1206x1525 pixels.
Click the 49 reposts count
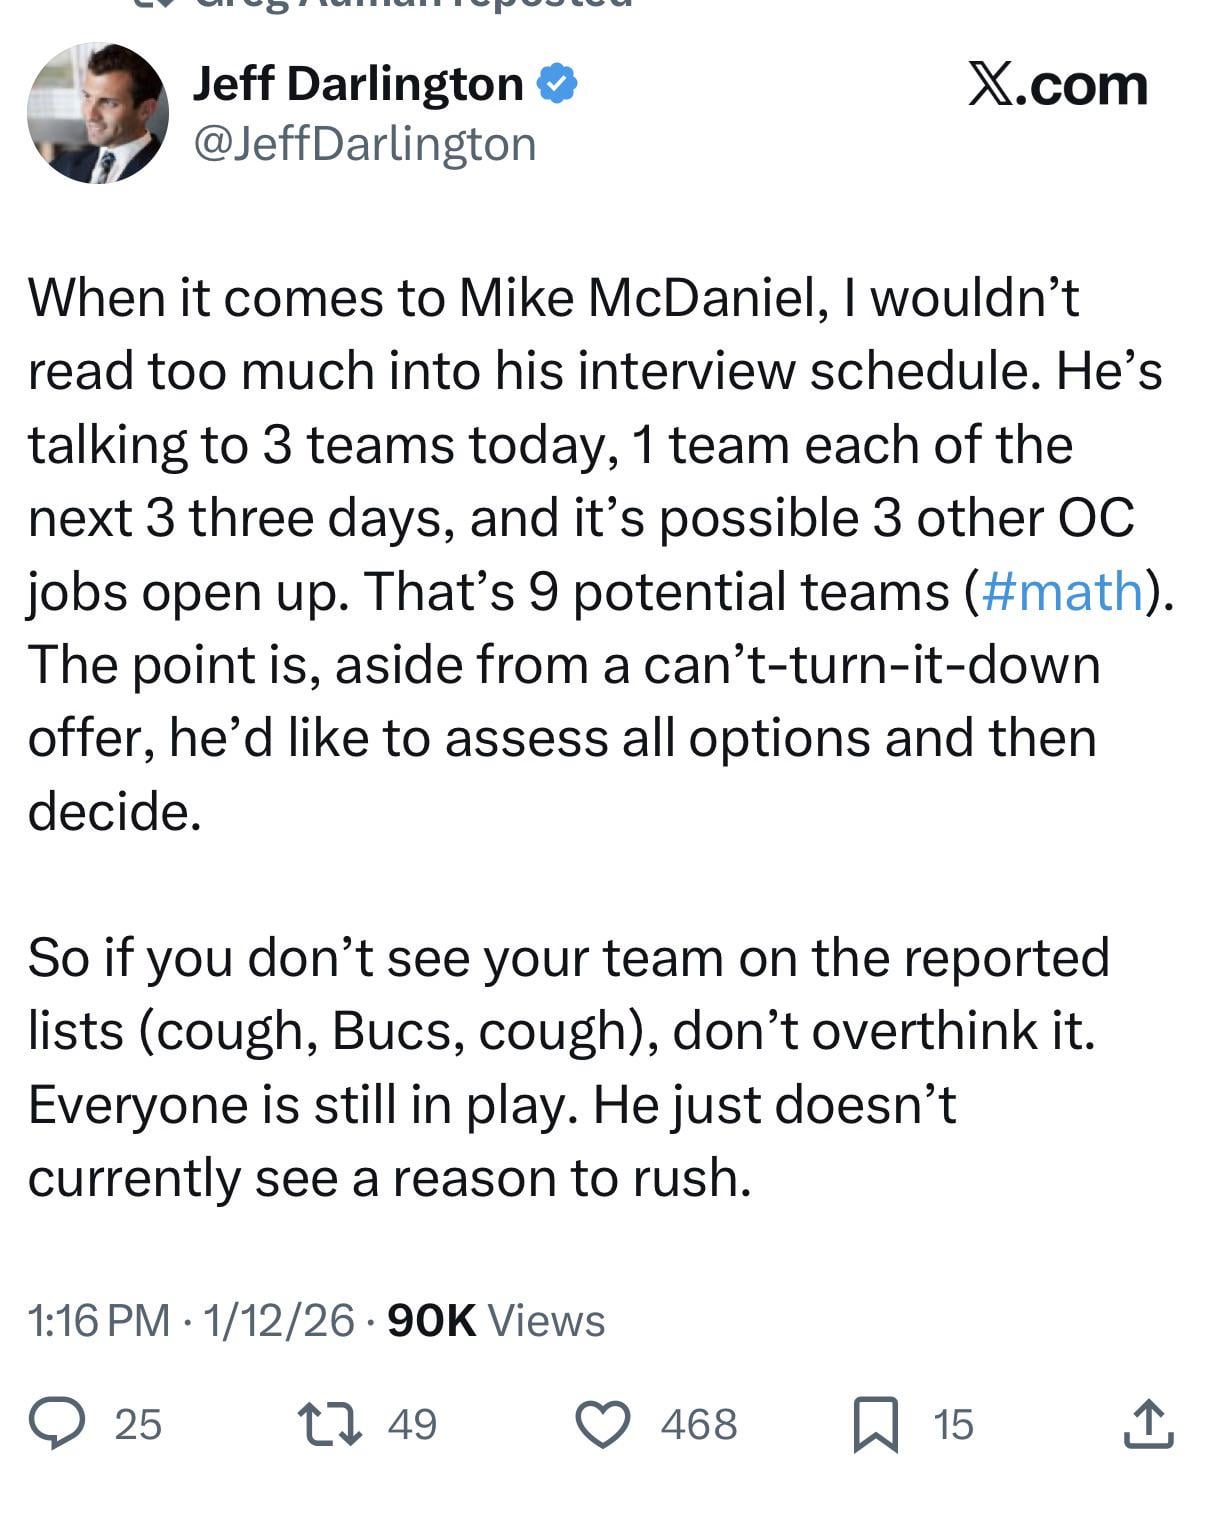(x=412, y=1424)
